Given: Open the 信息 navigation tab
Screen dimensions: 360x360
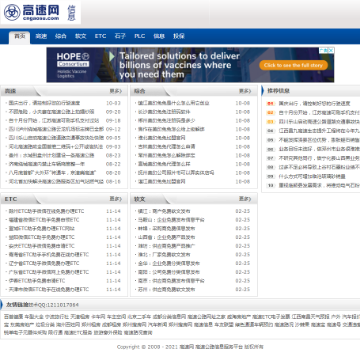Looking at the screenshot, I should coord(159,36).
